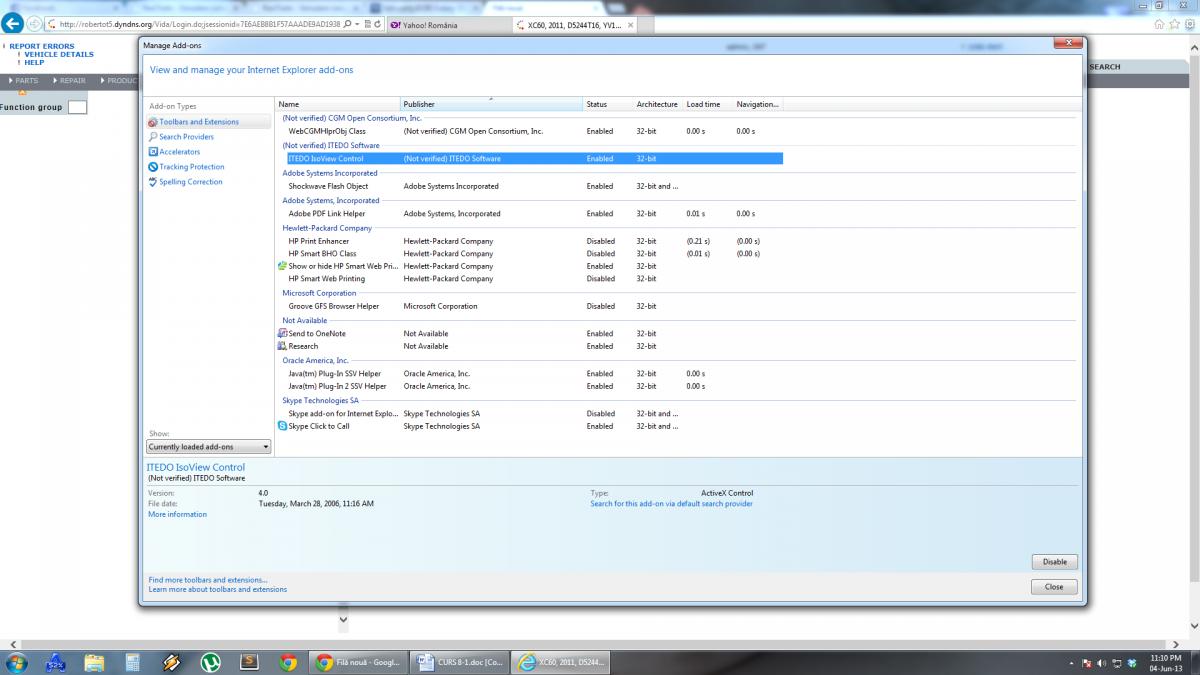Switch to the Yahoo! România tab
The height and width of the screenshot is (675, 1200).
pos(447,25)
